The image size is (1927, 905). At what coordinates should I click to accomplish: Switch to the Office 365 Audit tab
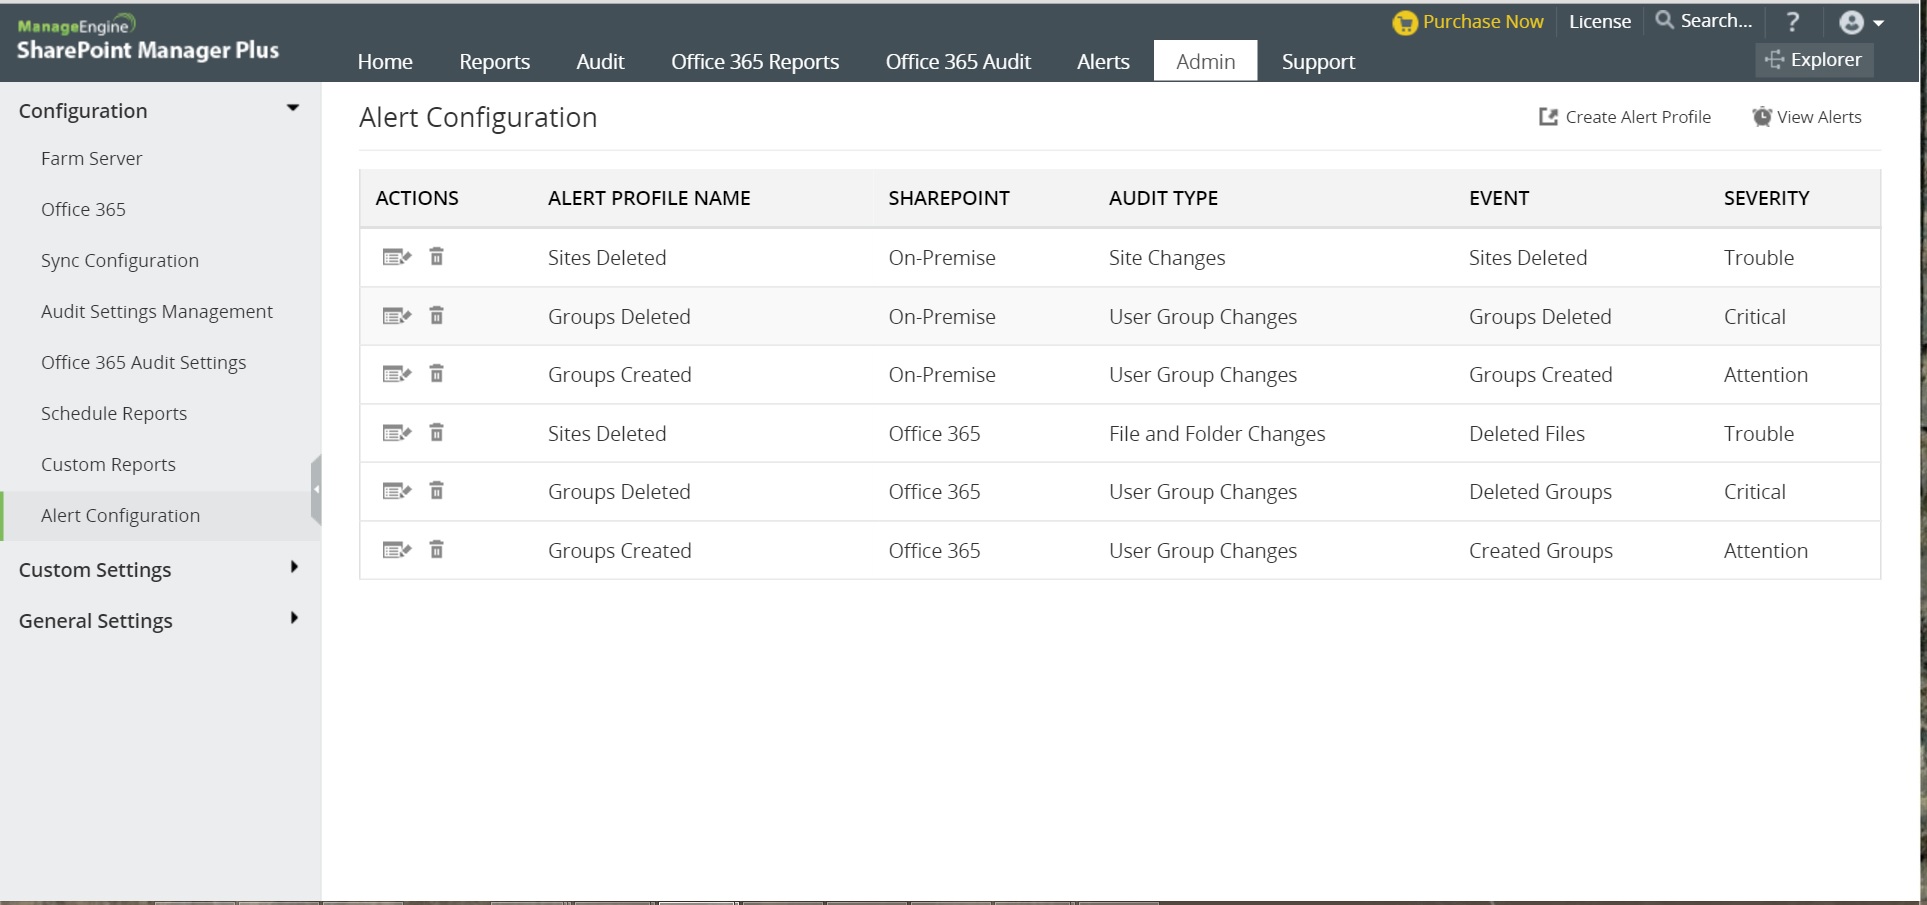[957, 62]
